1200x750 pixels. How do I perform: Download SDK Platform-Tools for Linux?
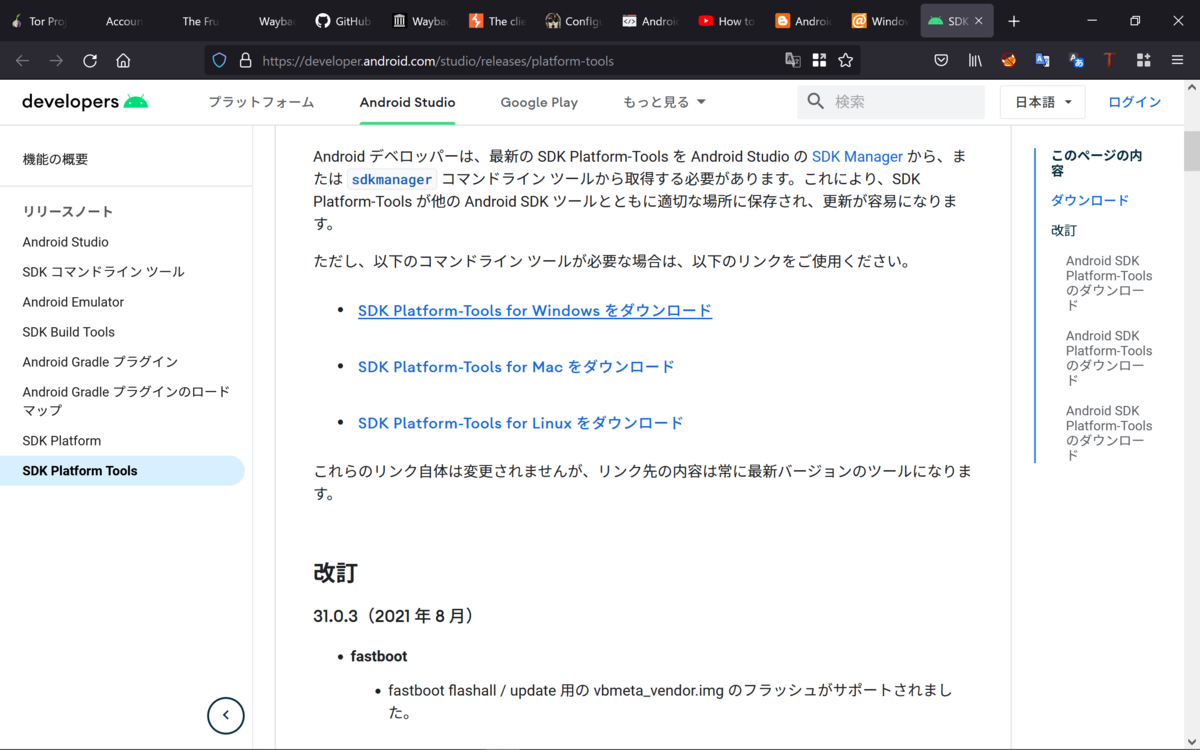(x=521, y=423)
